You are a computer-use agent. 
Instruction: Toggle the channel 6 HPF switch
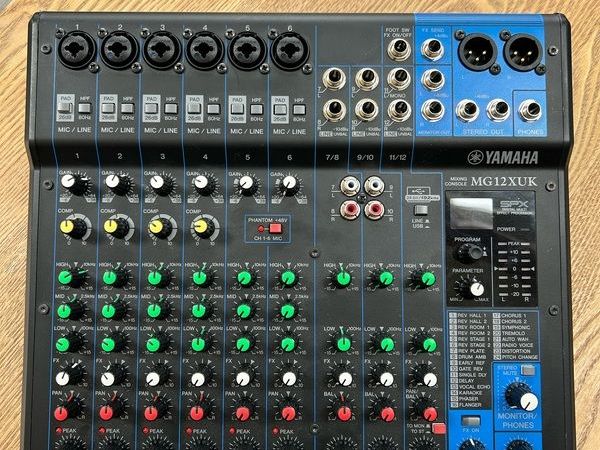299,110
